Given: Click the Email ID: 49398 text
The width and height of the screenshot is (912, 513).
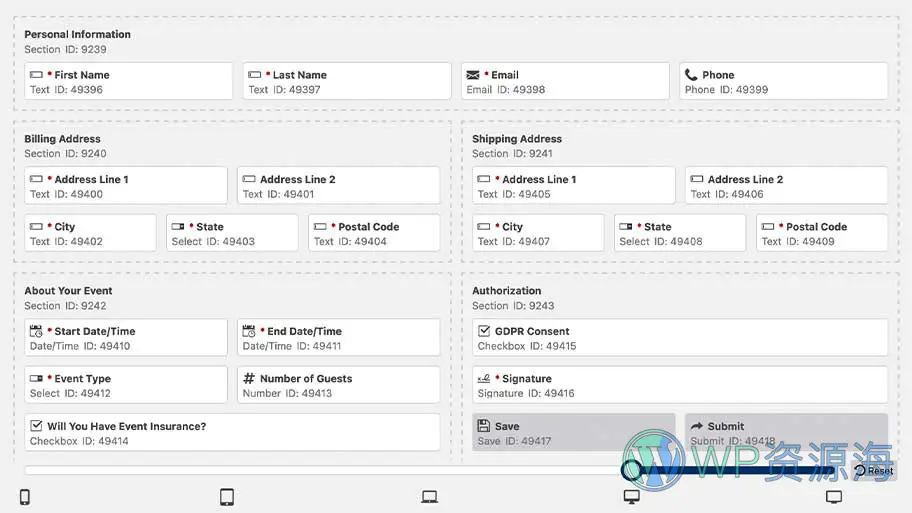Looking at the screenshot, I should (505, 90).
